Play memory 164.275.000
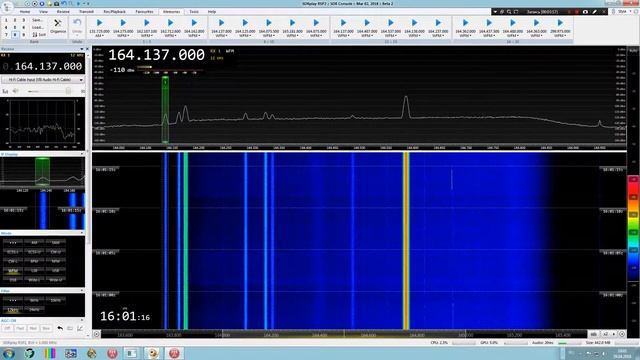 point(123,23)
